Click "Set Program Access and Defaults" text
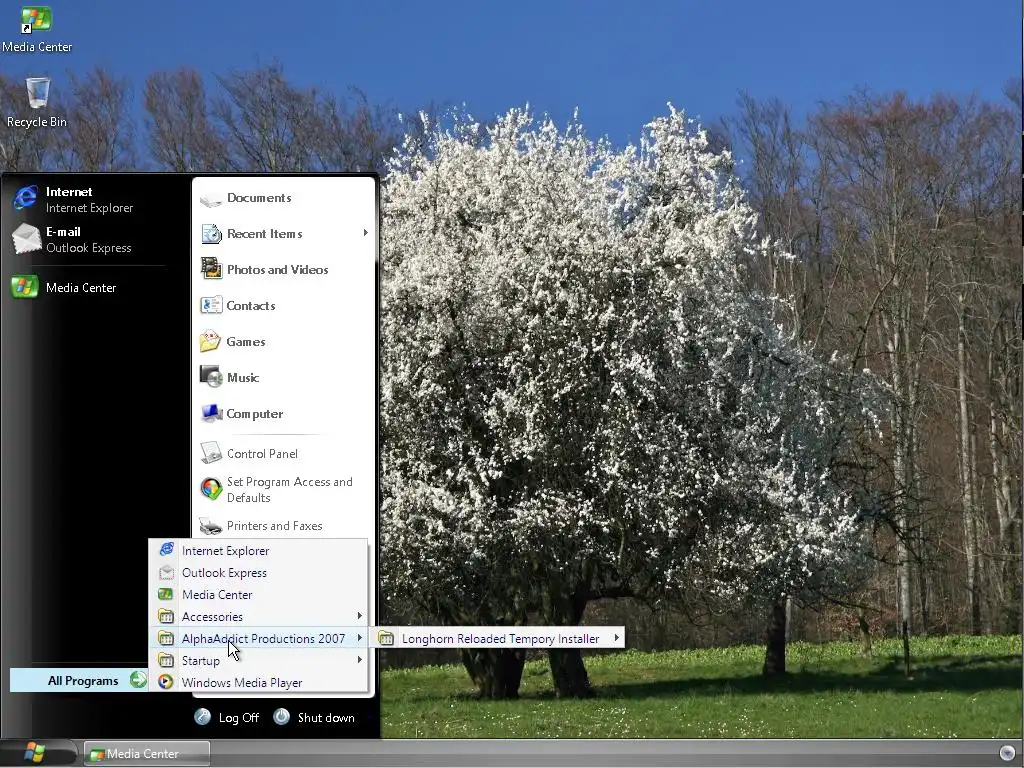Viewport: 1024px width, 768px height. [x=289, y=489]
